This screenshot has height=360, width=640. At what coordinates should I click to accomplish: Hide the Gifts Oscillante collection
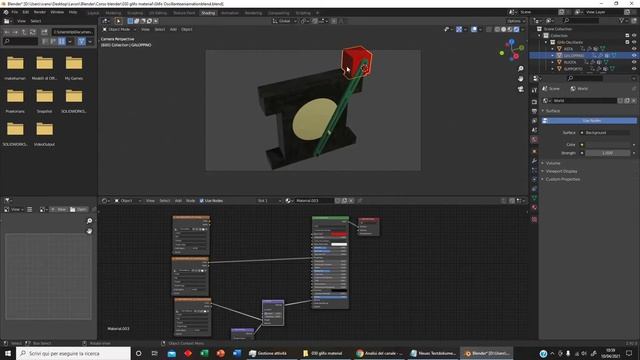tap(634, 42)
